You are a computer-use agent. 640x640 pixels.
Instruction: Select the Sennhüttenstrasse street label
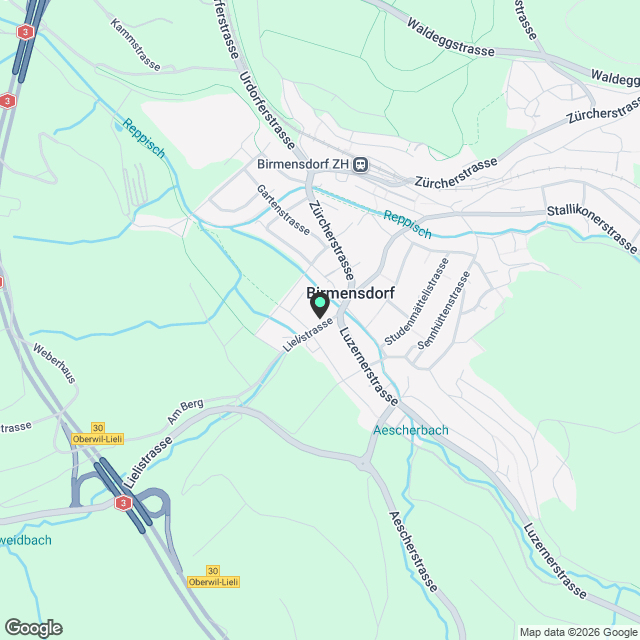pos(444,310)
